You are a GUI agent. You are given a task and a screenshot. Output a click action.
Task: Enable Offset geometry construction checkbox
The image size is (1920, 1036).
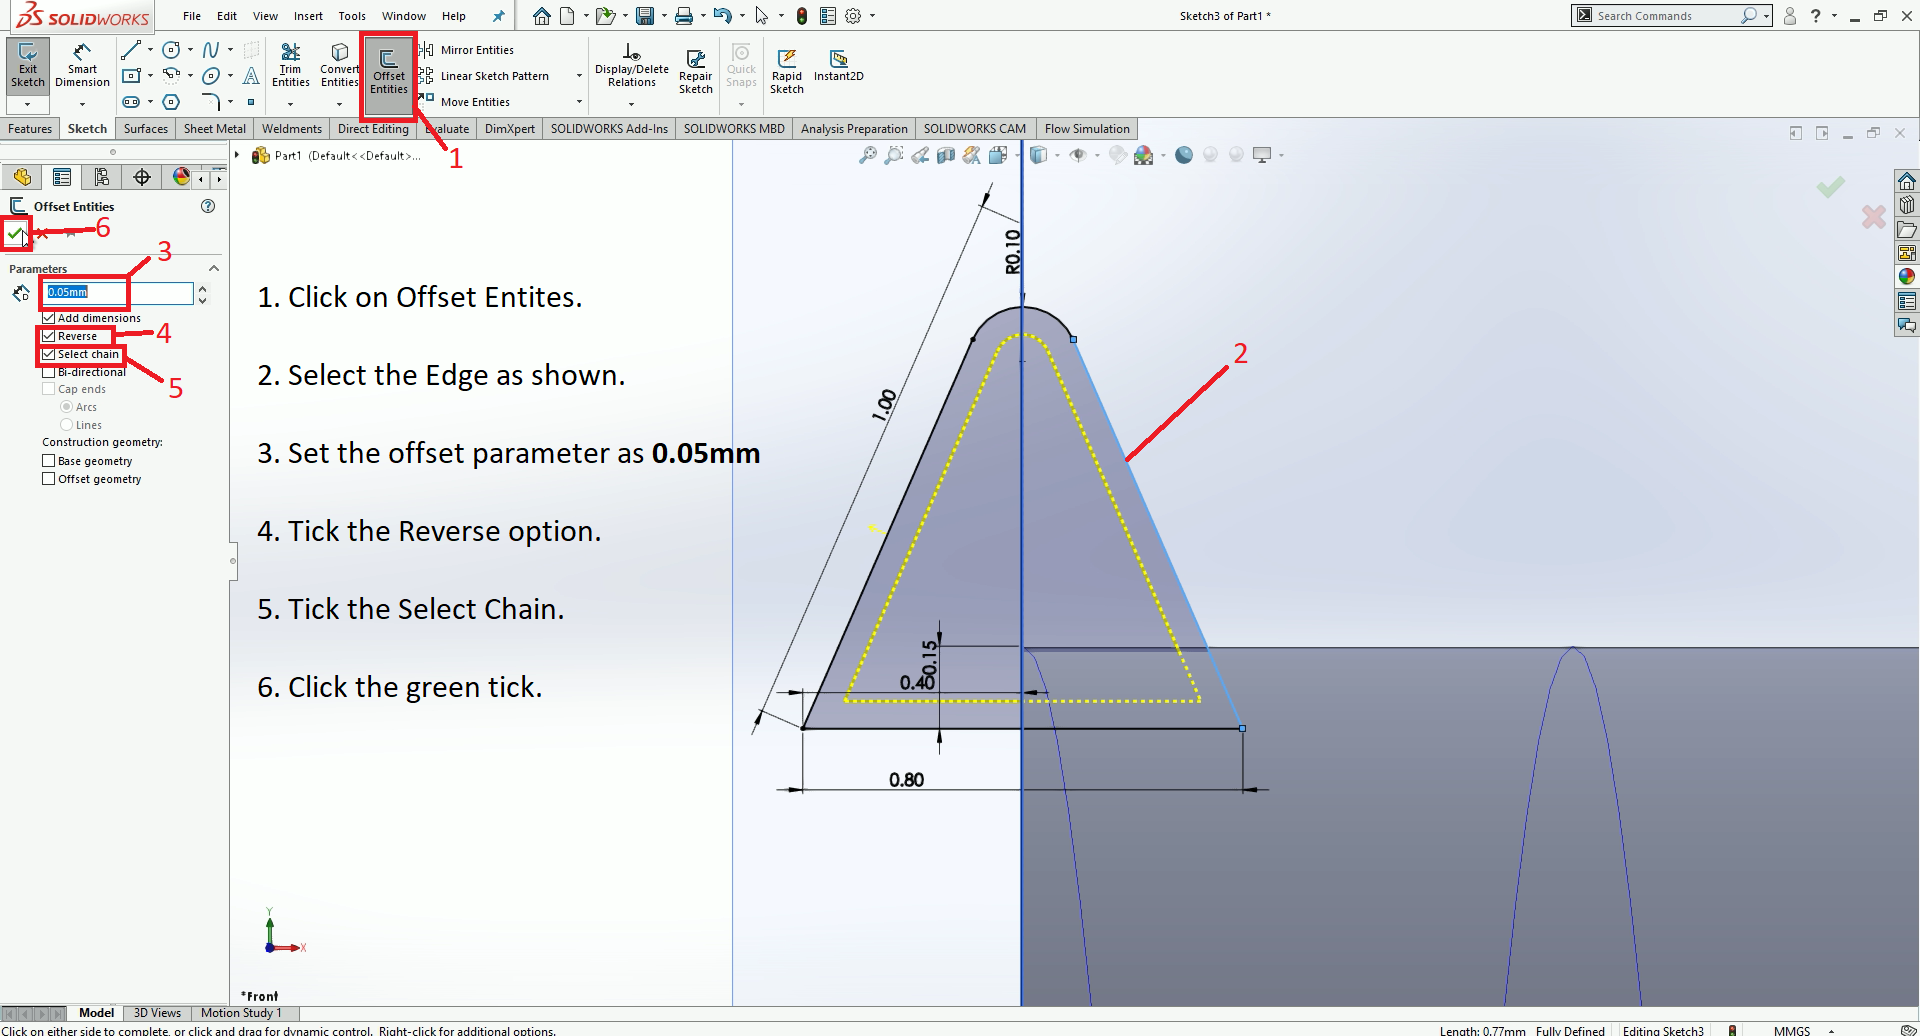[48, 479]
